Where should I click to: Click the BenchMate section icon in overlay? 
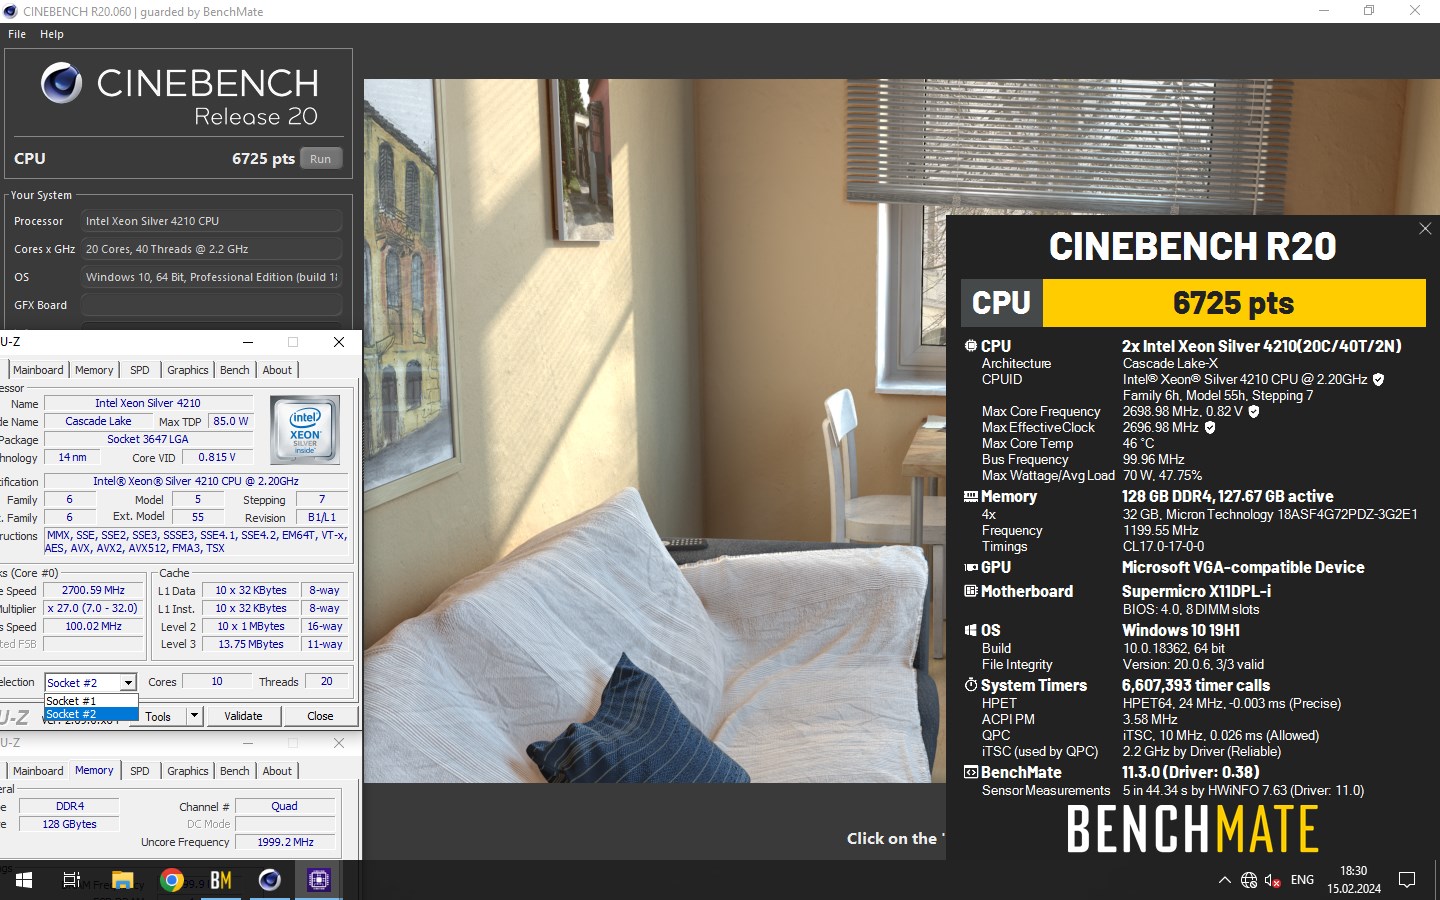pyautogui.click(x=970, y=772)
